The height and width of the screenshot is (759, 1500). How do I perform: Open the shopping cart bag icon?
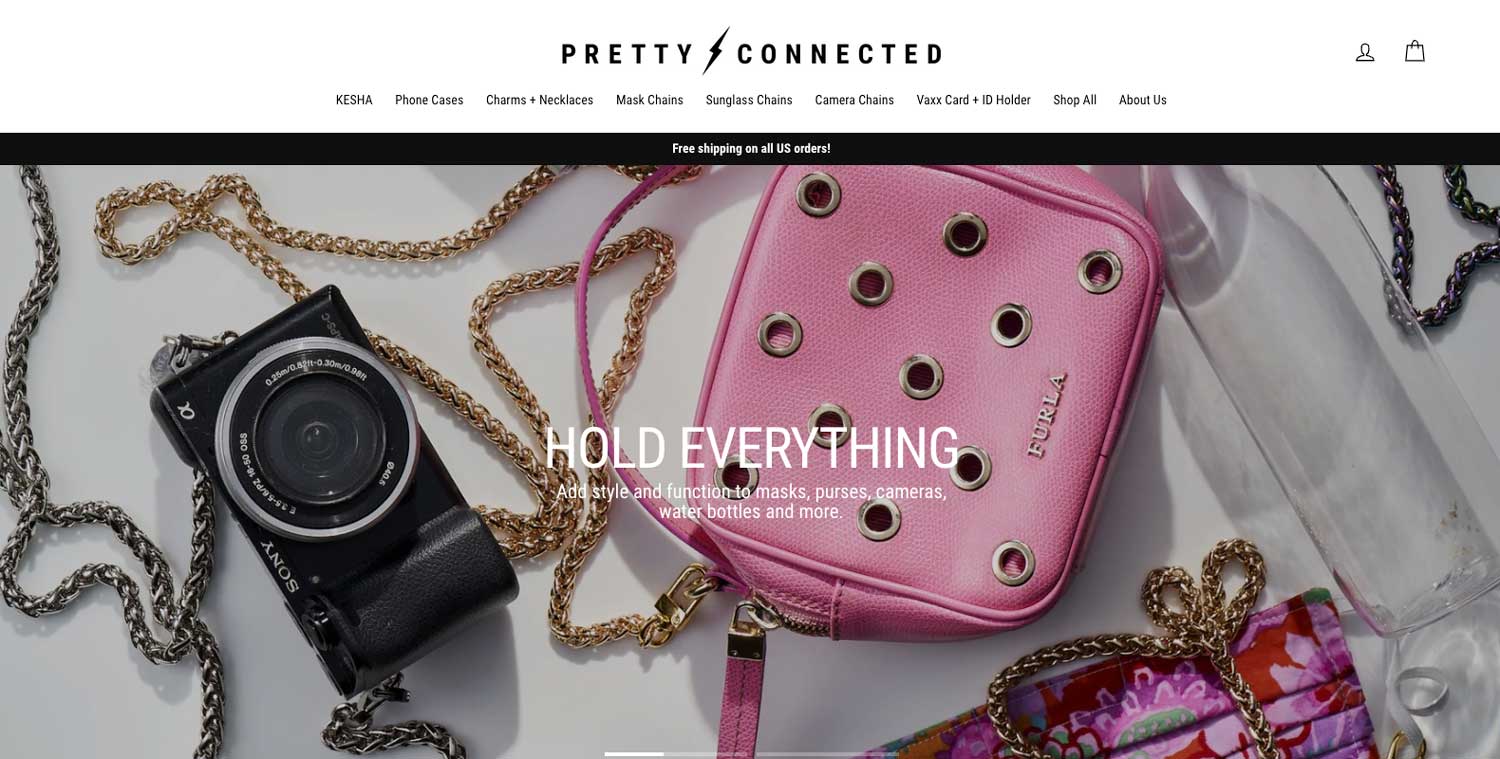coord(1414,51)
